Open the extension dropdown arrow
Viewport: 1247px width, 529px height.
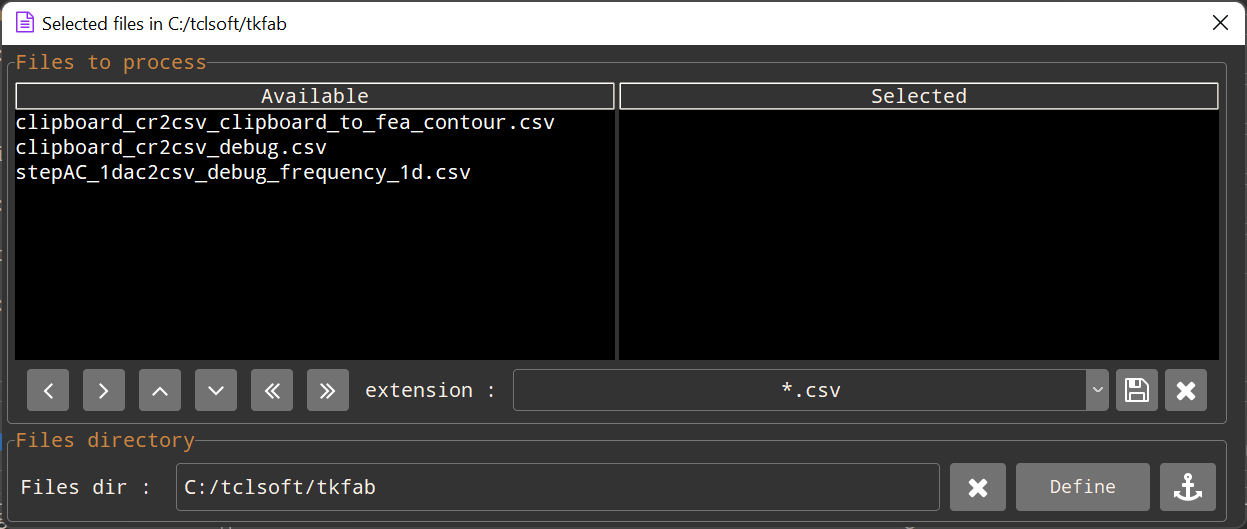click(x=1097, y=390)
